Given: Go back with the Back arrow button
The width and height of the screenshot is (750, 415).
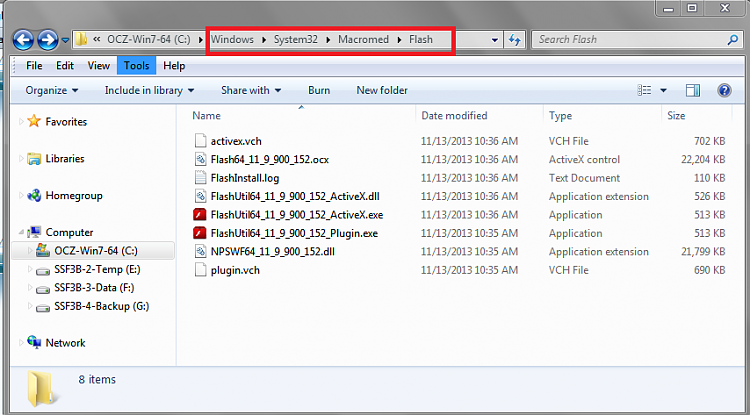Looking at the screenshot, I should (x=23, y=40).
